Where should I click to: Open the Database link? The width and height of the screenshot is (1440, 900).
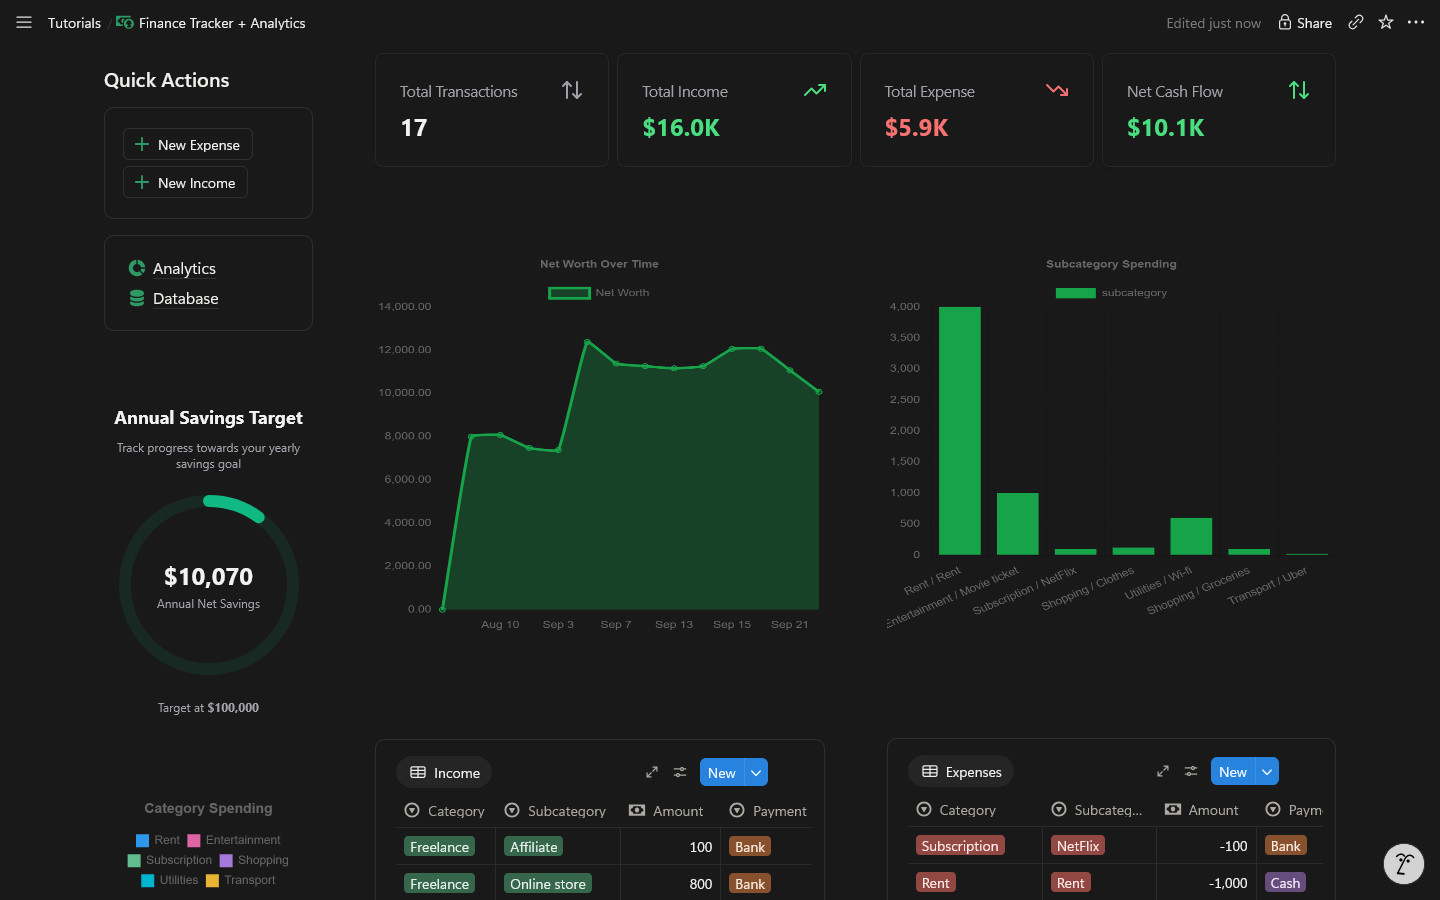click(185, 298)
